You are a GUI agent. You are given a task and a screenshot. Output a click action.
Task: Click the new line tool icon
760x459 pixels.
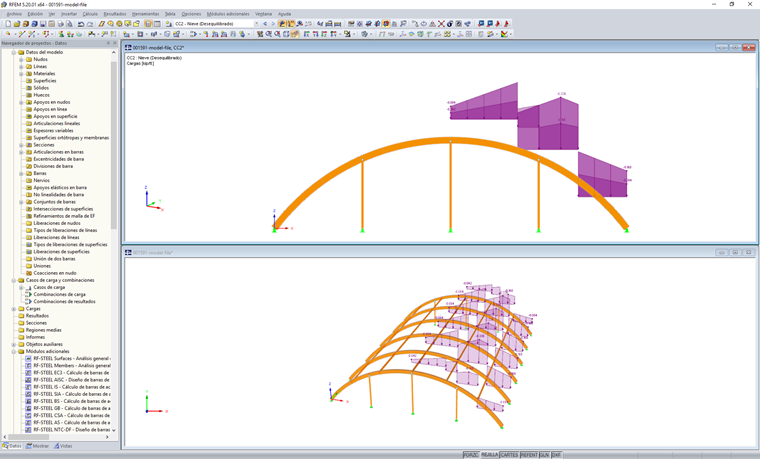pyautogui.click(x=22, y=34)
